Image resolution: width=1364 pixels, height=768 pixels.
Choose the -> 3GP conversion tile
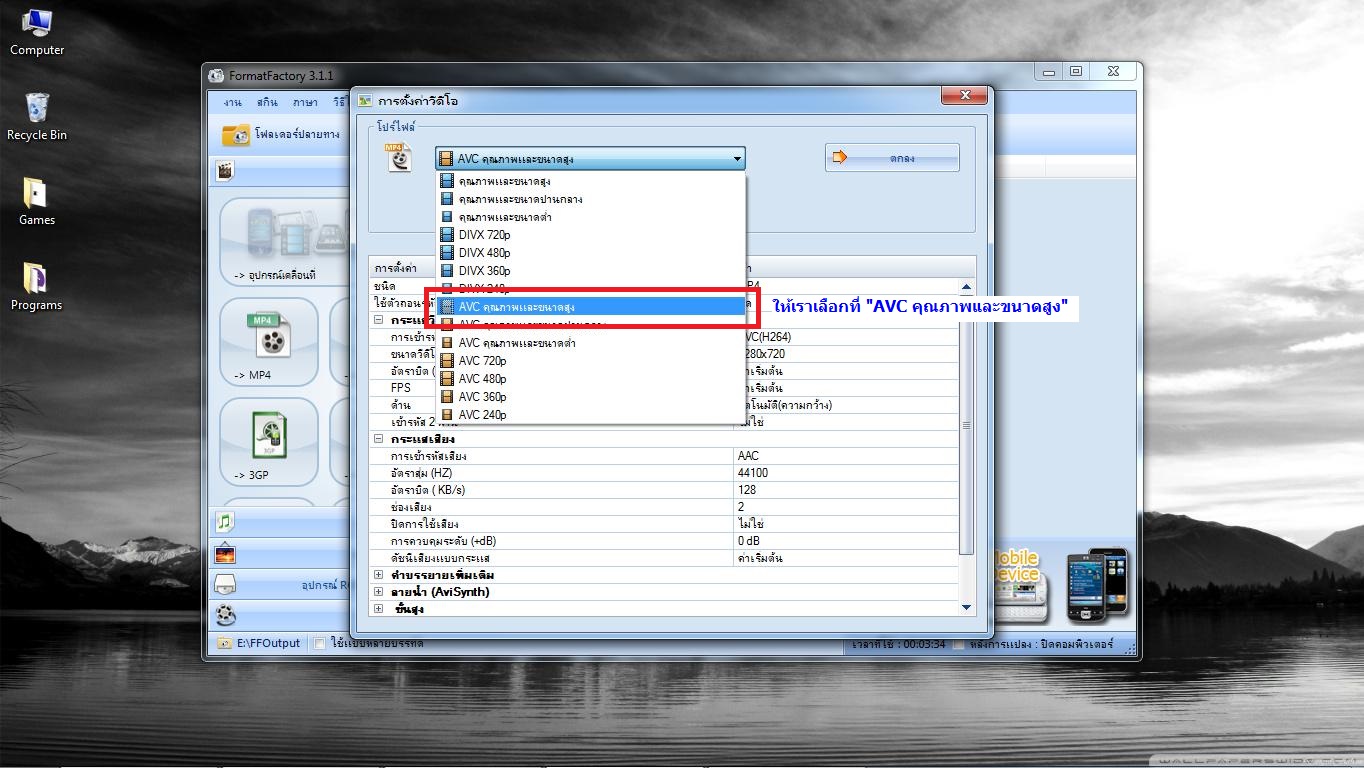point(269,442)
